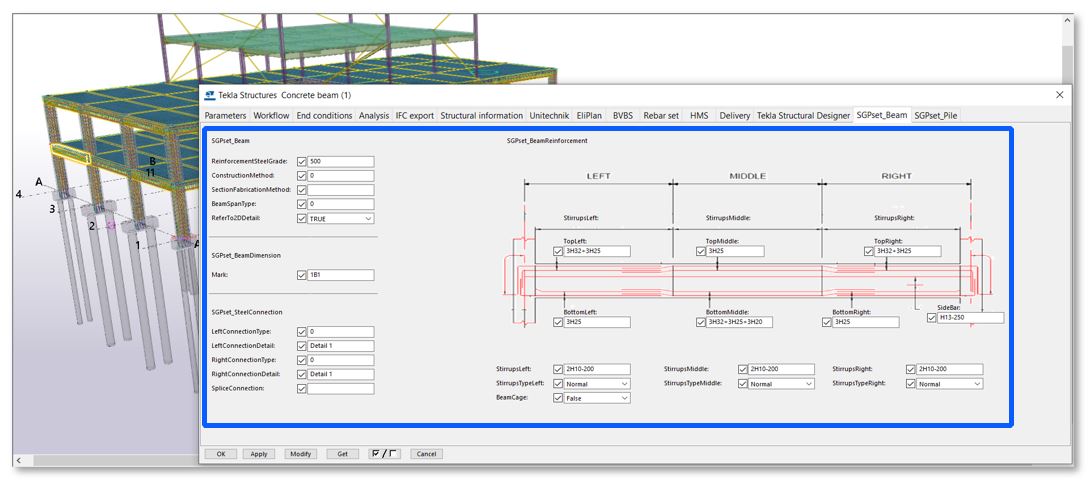This screenshot has width=1092, height=480.
Task: Click the Mark input field
Action: 341,275
